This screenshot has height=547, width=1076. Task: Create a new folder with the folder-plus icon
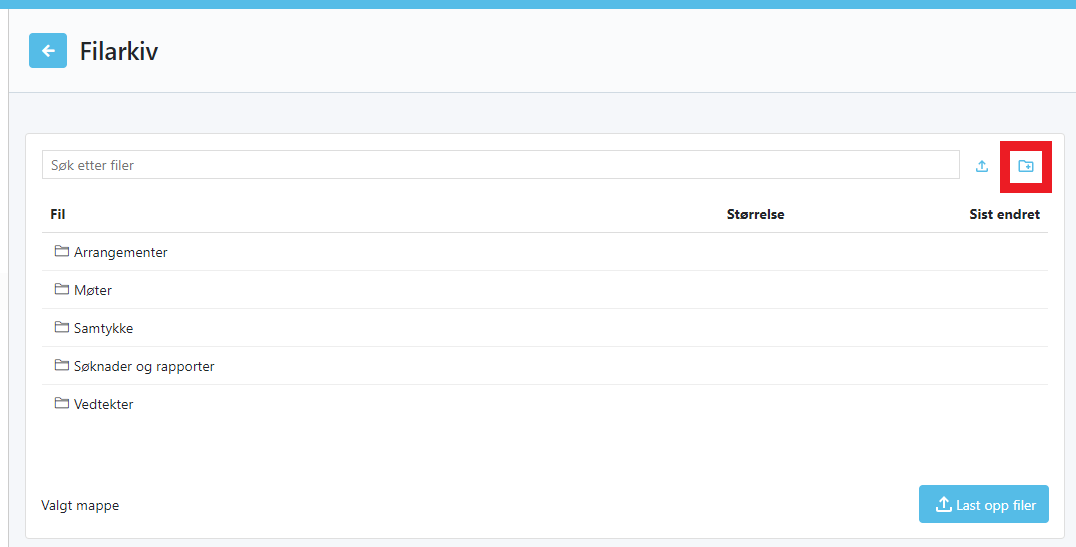coord(1025,166)
